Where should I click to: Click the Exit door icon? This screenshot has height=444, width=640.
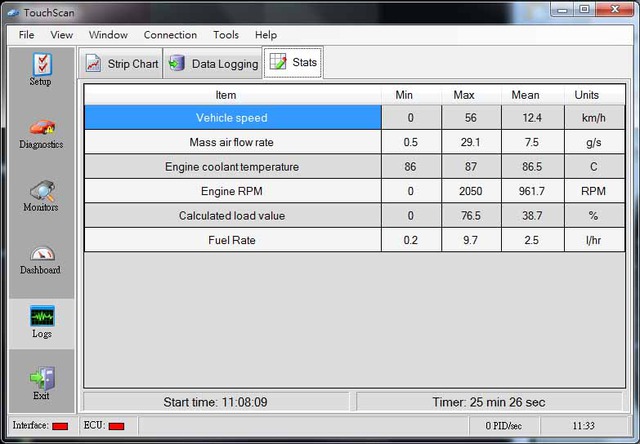[41, 380]
